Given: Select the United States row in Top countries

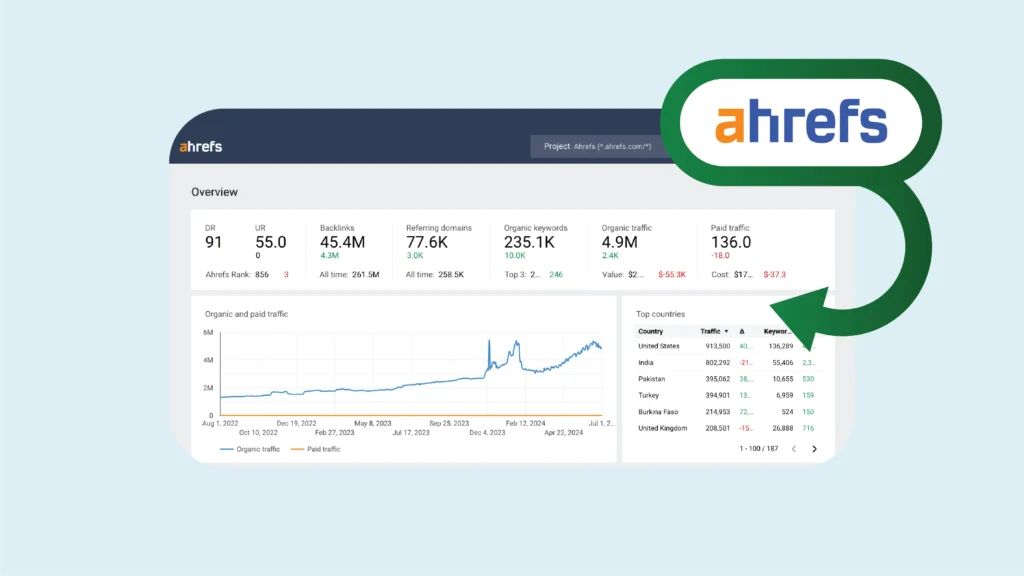Looking at the screenshot, I should coord(659,346).
